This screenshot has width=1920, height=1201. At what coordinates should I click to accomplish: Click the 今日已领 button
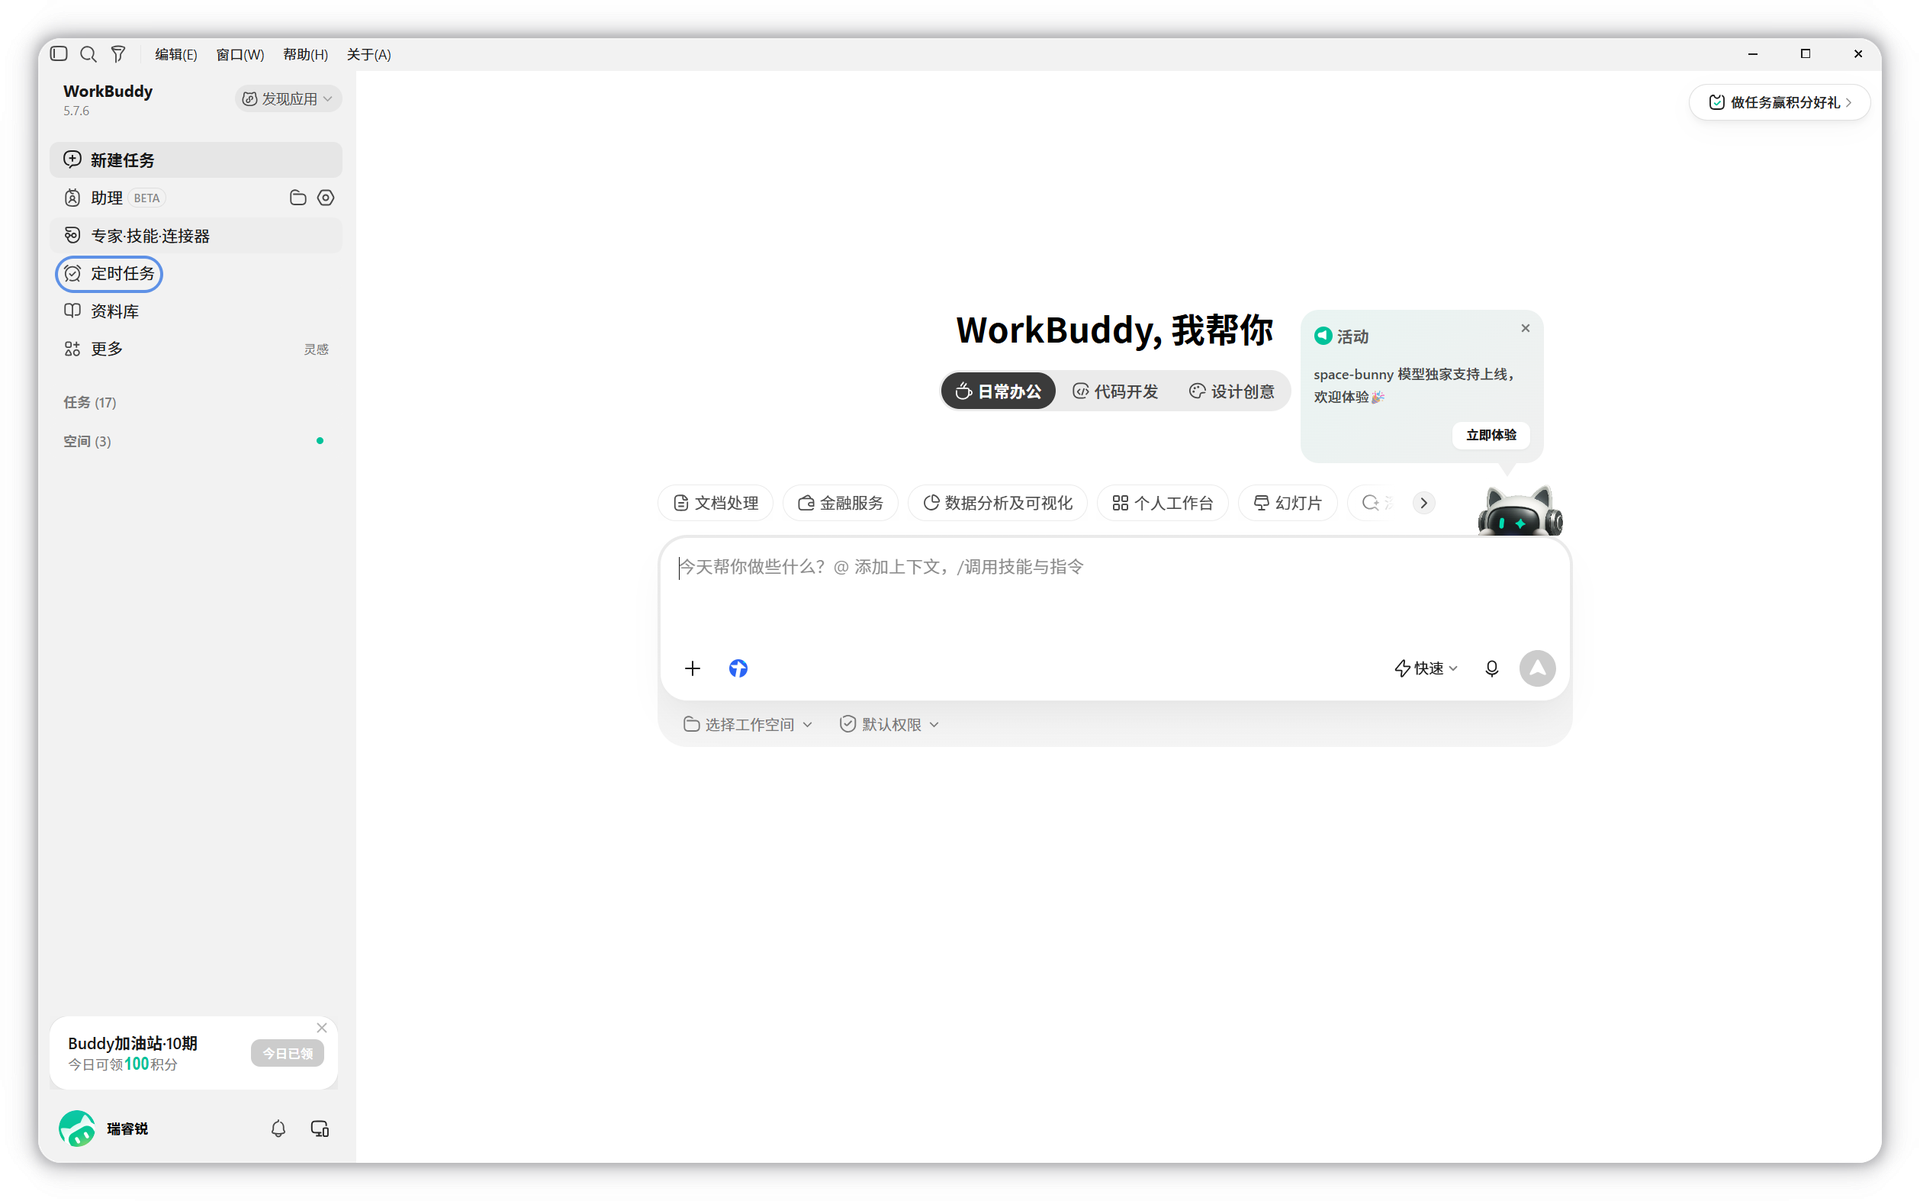click(x=287, y=1053)
